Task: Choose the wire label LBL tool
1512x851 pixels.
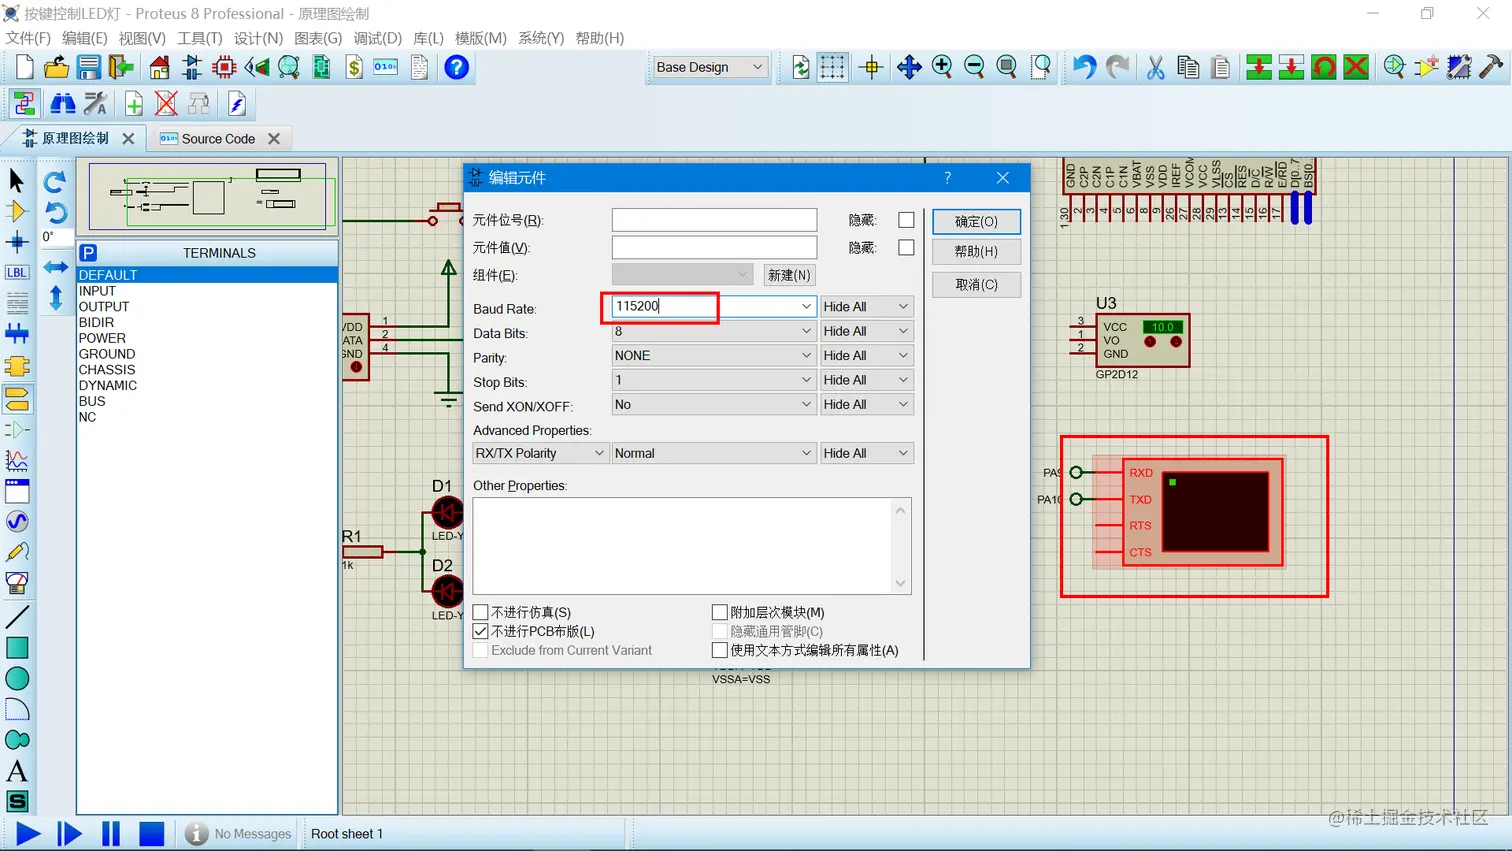Action: tap(17, 272)
